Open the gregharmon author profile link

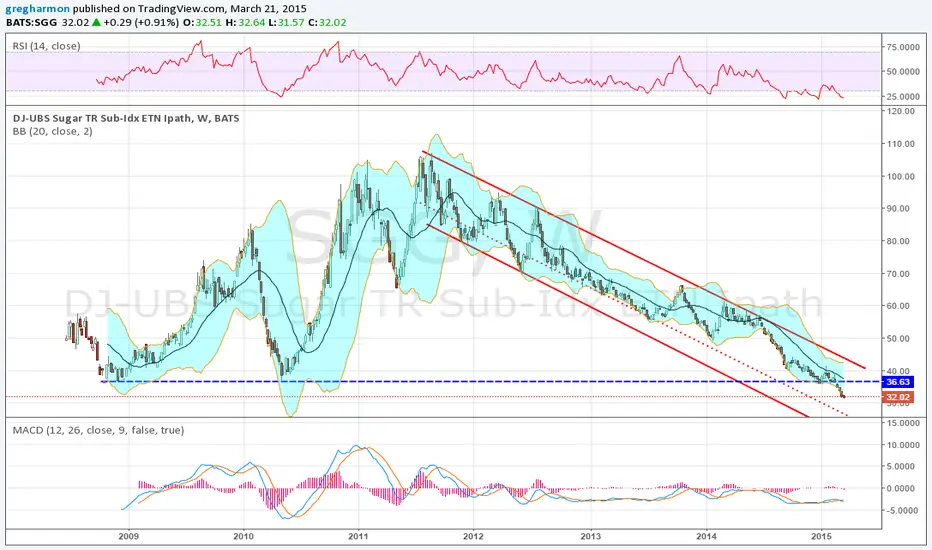[37, 9]
